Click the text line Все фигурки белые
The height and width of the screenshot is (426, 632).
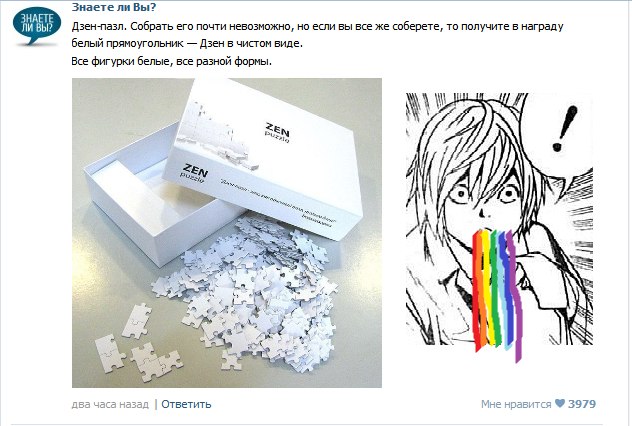[172, 61]
